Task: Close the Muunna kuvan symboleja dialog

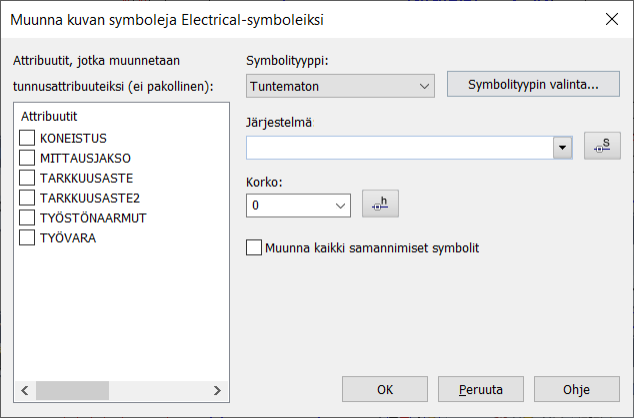Action: [610, 18]
